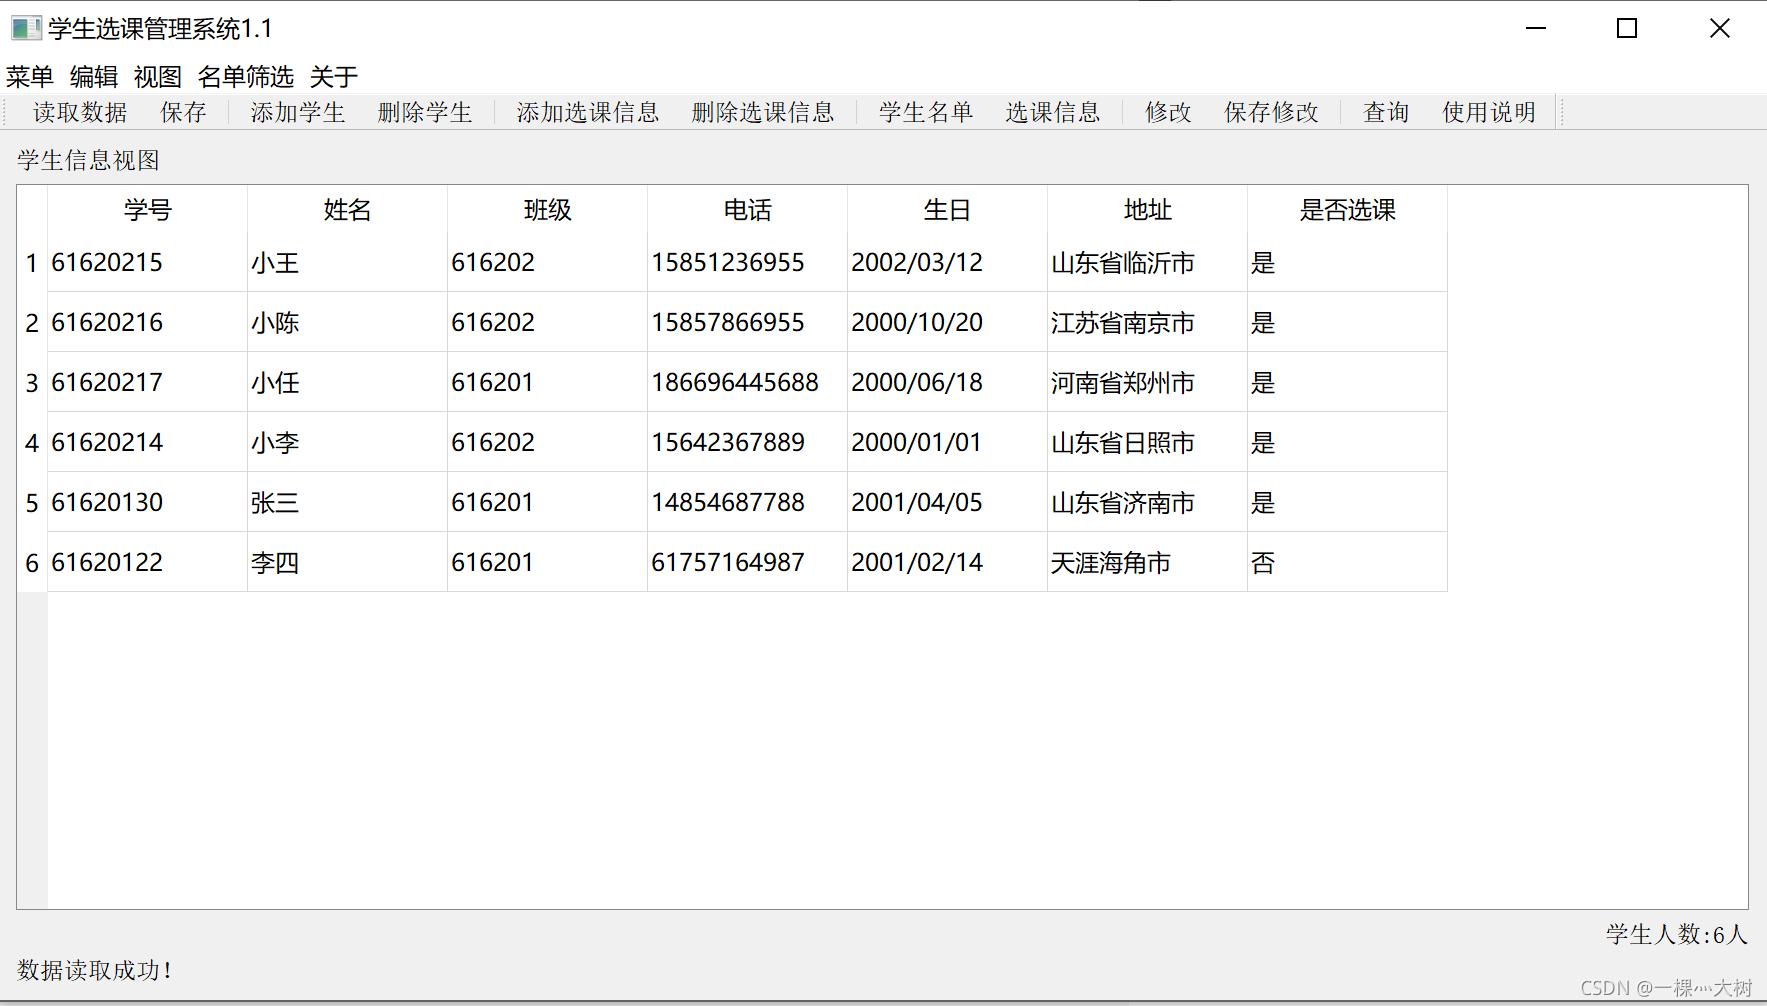
Task: Select student ID cell 61620122
Action: click(x=147, y=563)
